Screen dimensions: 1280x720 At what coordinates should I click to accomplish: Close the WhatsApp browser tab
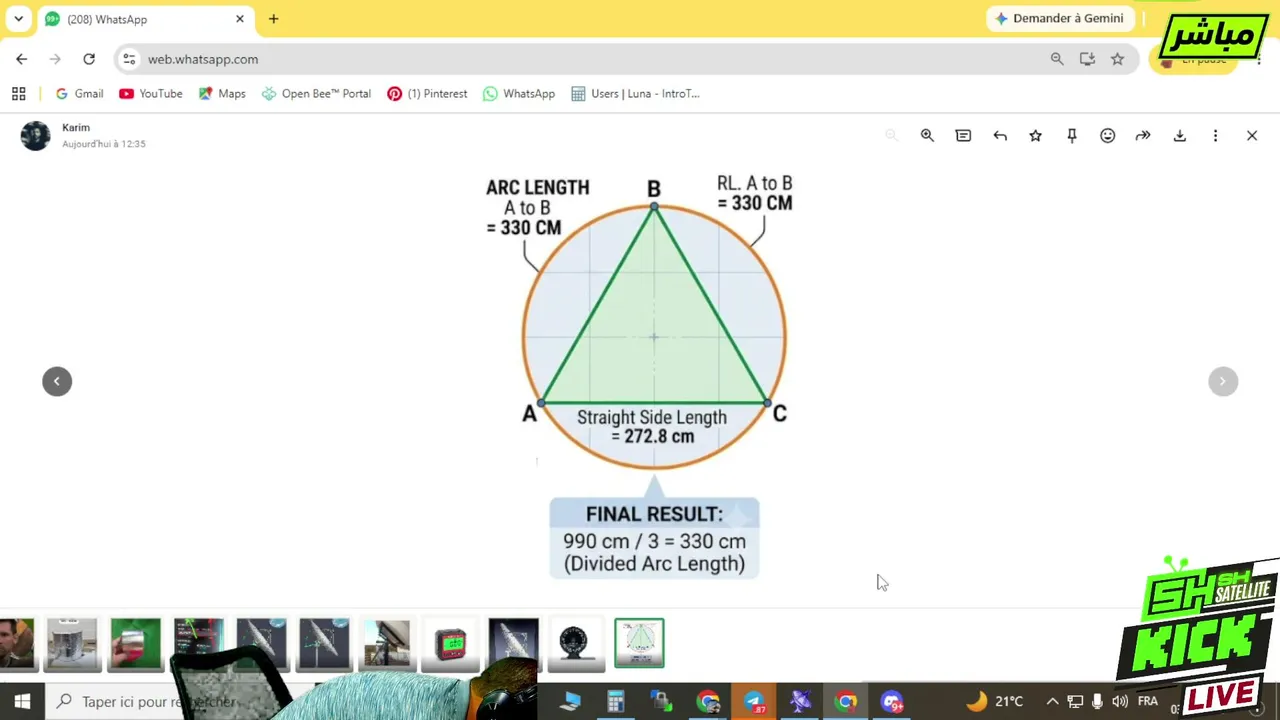pyautogui.click(x=240, y=19)
